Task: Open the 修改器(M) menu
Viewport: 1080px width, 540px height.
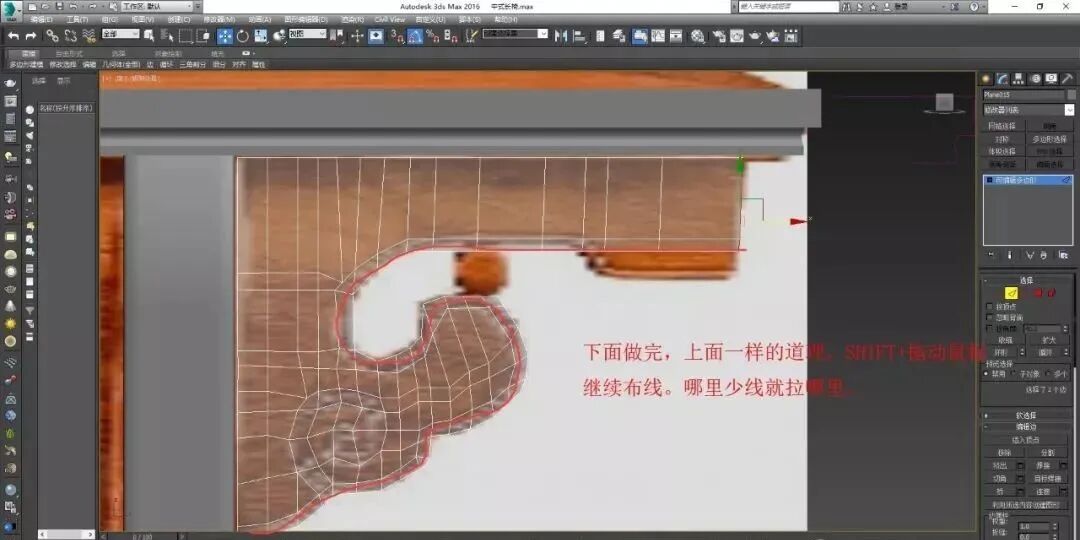Action: pyautogui.click(x=219, y=20)
